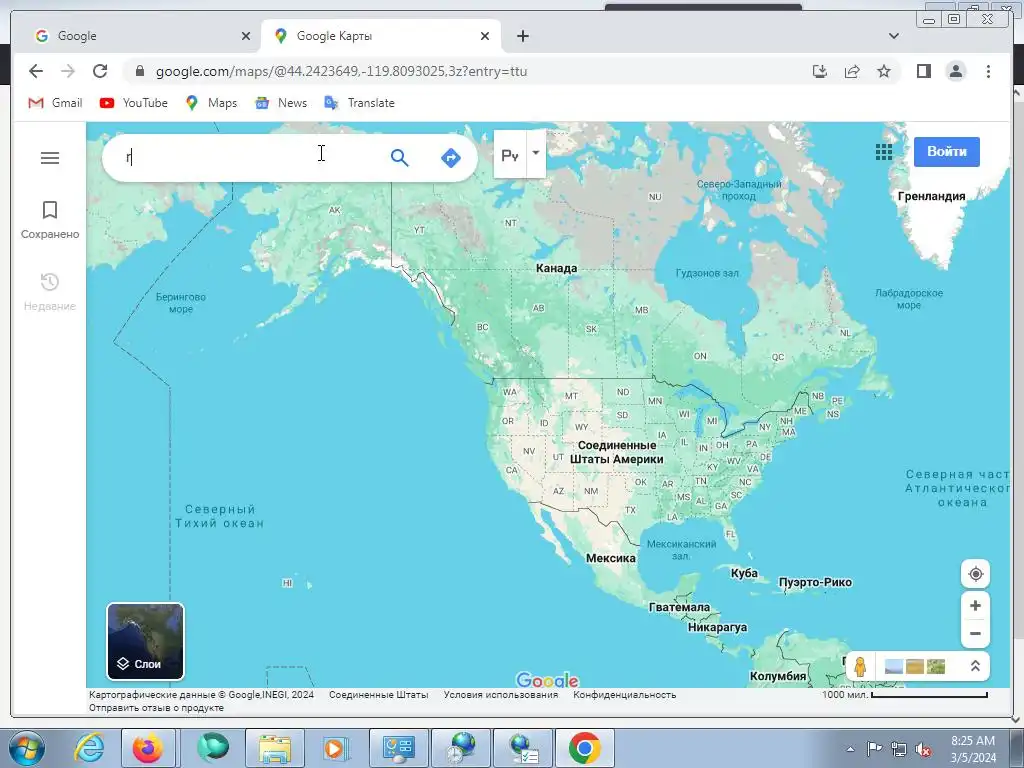Bookmark this page with the star
The width and height of the screenshot is (1024, 768).
884,71
